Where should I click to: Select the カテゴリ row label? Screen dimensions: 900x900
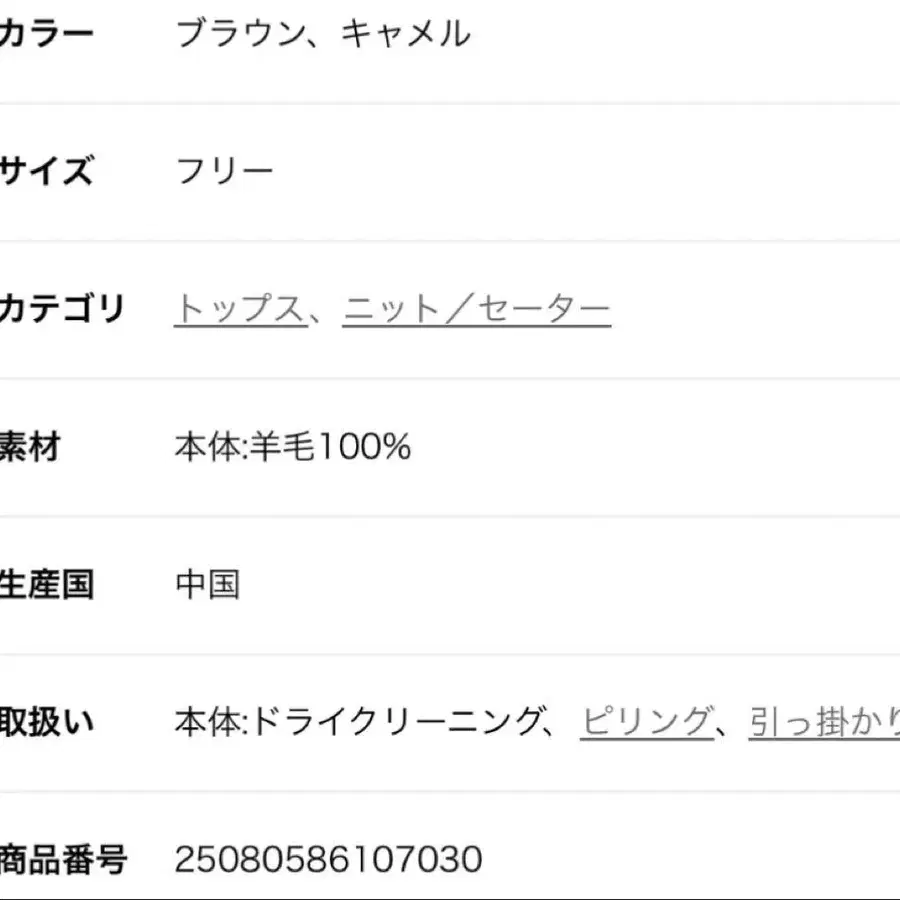click(x=62, y=310)
